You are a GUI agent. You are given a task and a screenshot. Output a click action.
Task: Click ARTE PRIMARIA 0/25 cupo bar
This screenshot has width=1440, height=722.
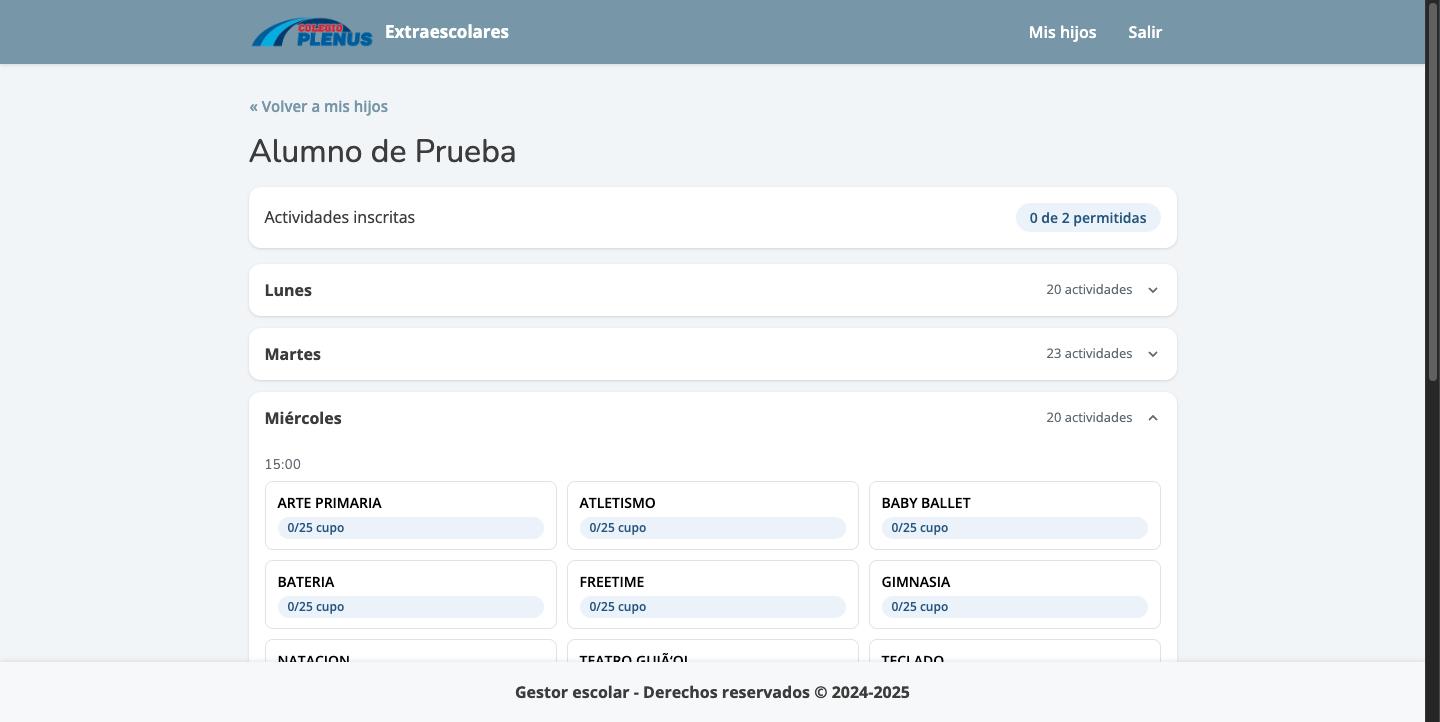[x=411, y=528]
